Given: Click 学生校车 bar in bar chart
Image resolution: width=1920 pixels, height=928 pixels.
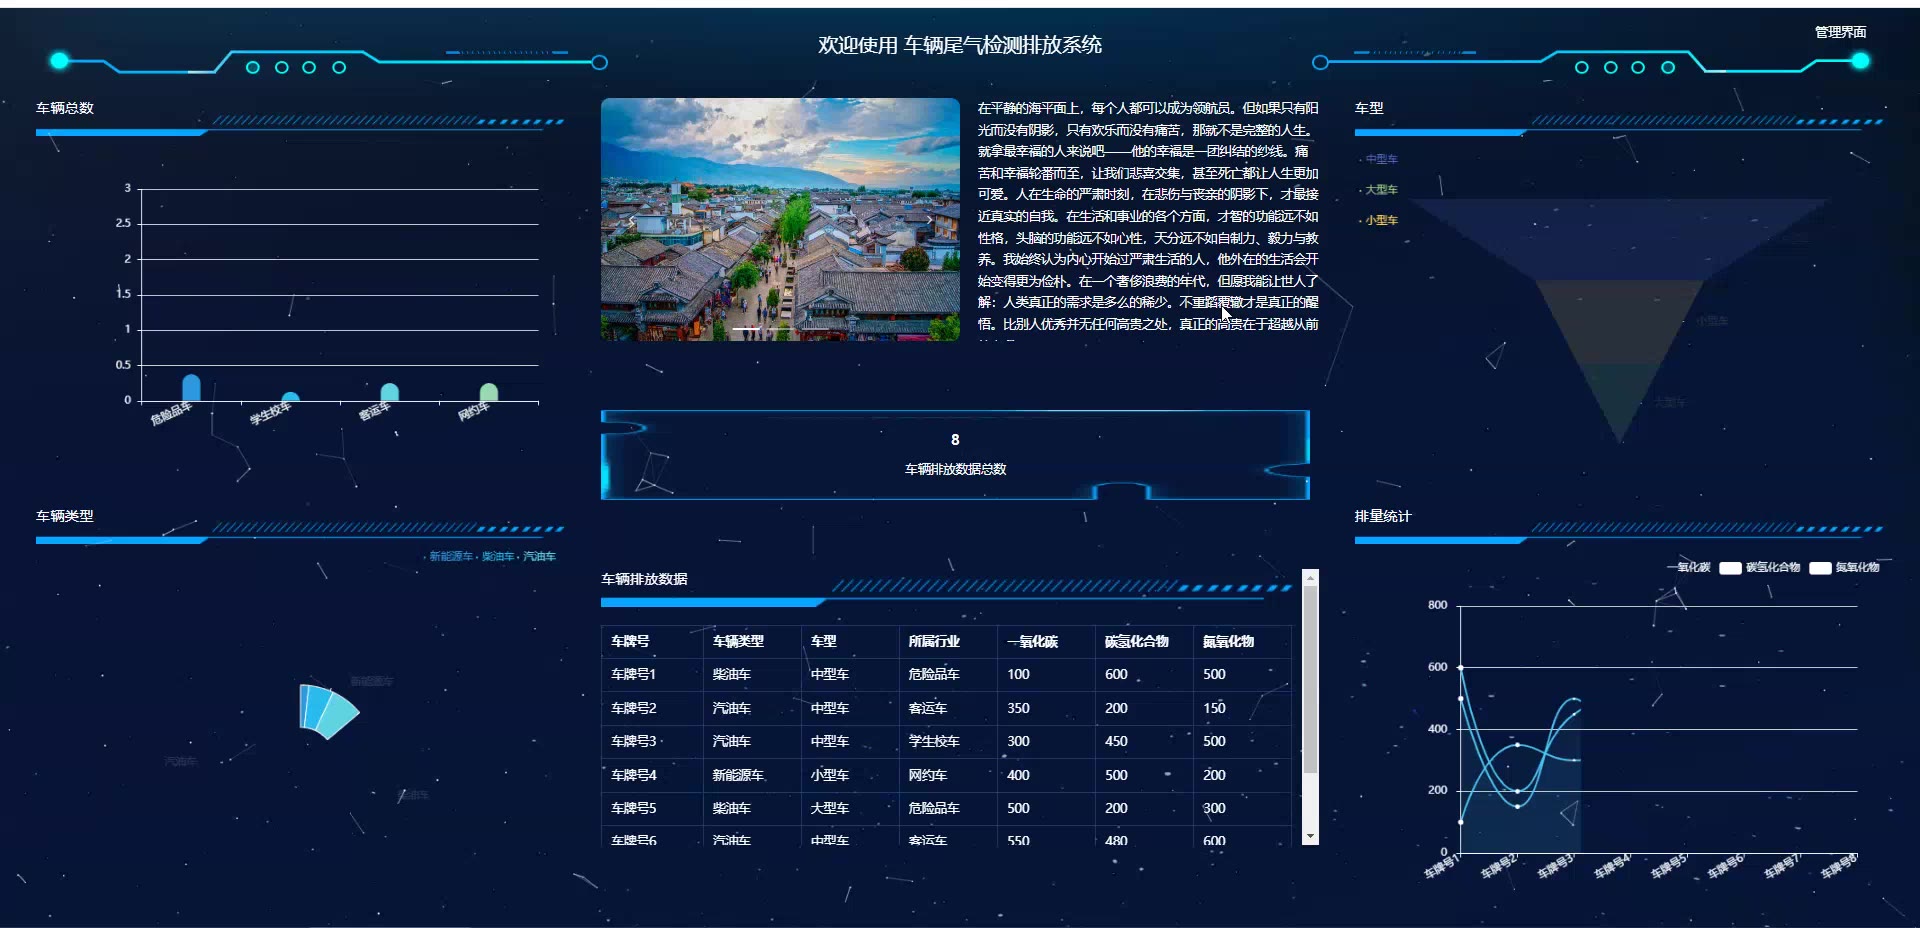Looking at the screenshot, I should (290, 397).
